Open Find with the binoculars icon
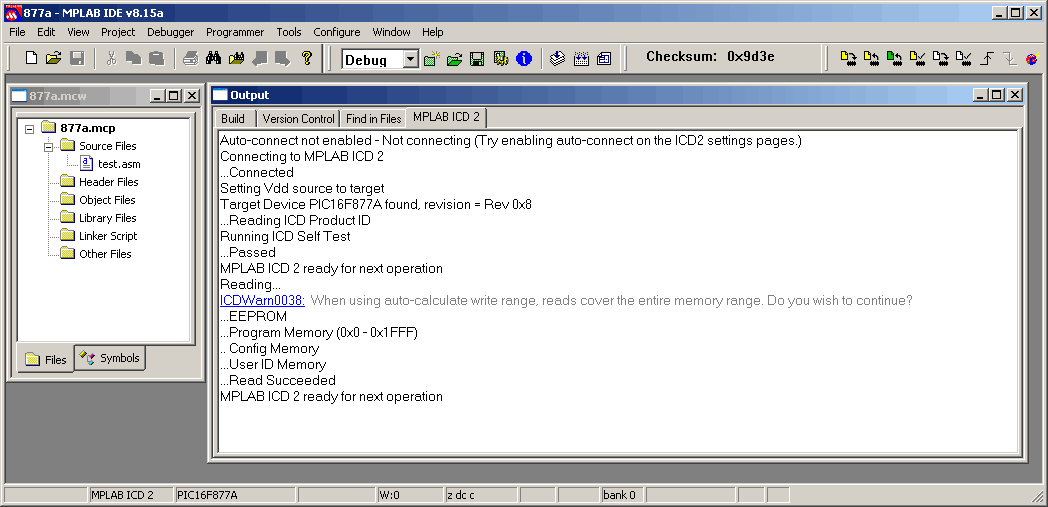The width and height of the screenshot is (1048, 507). point(213,59)
